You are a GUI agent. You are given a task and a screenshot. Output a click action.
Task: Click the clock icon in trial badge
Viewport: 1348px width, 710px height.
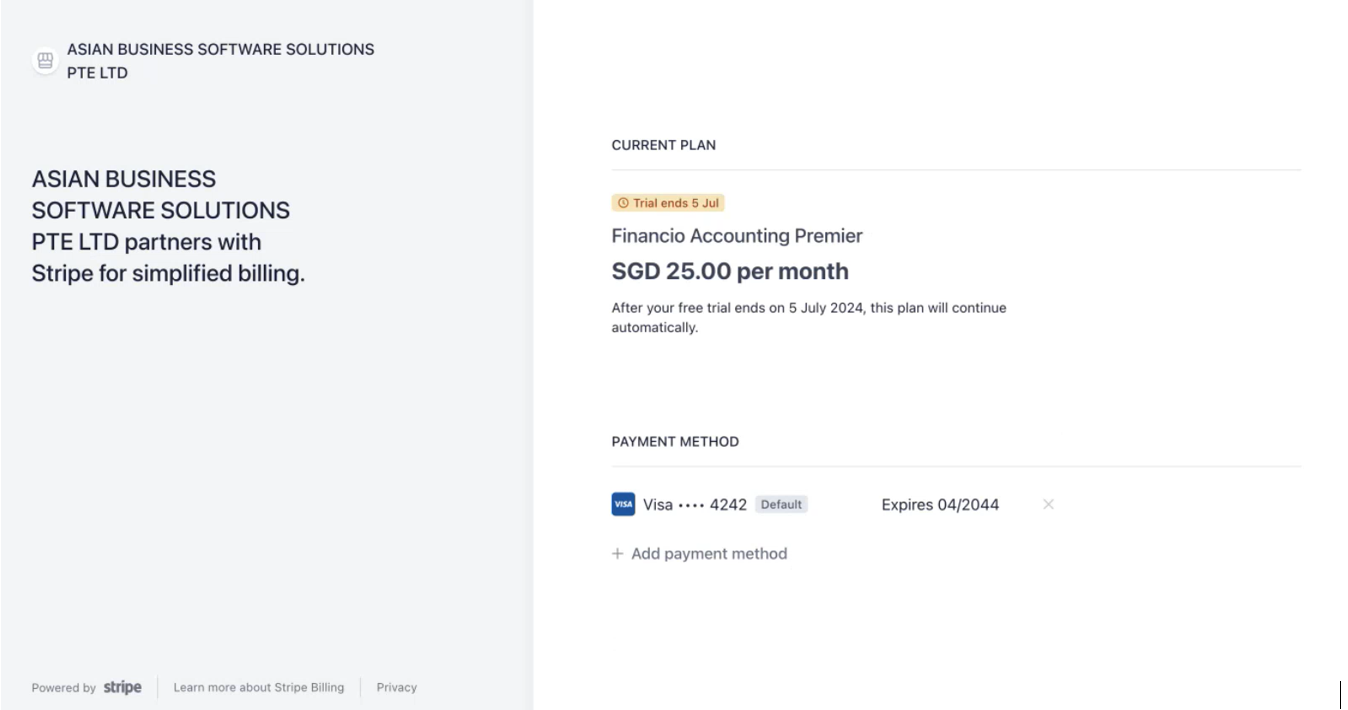[623, 203]
